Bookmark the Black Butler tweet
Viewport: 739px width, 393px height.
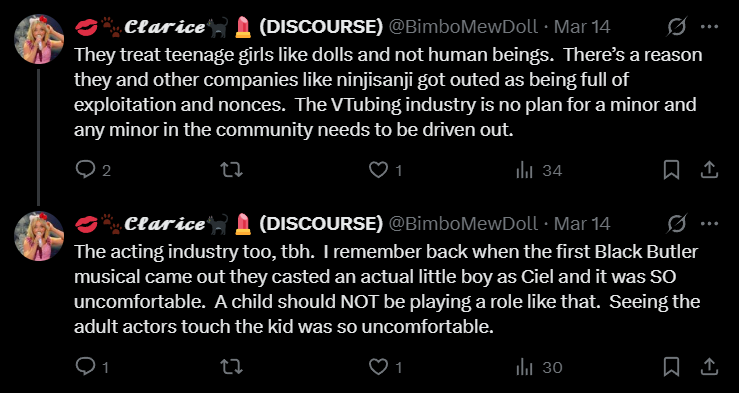tap(671, 367)
